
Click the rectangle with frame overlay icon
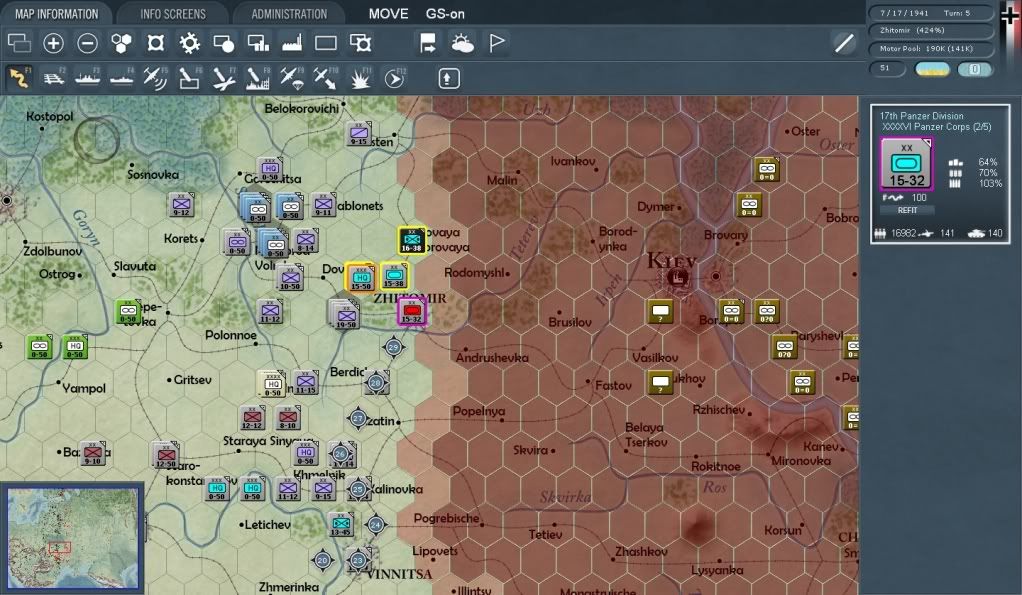(360, 44)
